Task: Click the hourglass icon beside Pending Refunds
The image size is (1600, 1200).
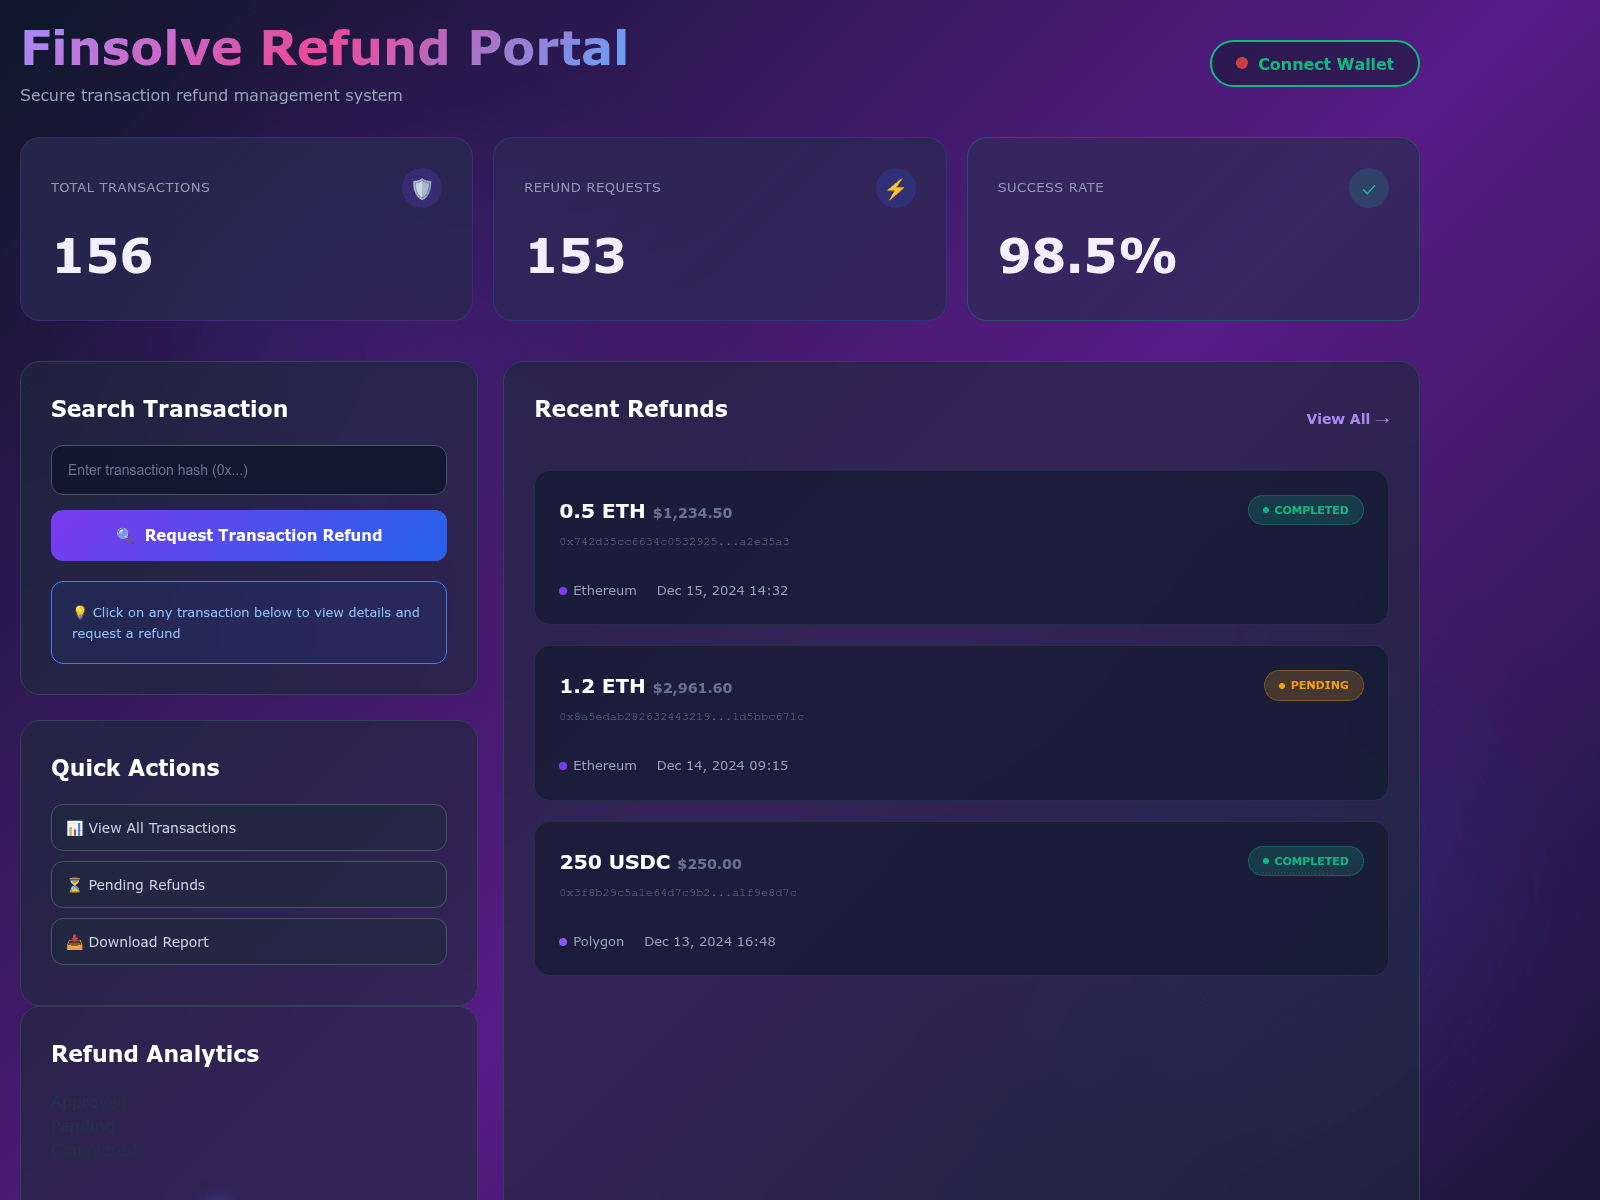Action: tap(75, 885)
